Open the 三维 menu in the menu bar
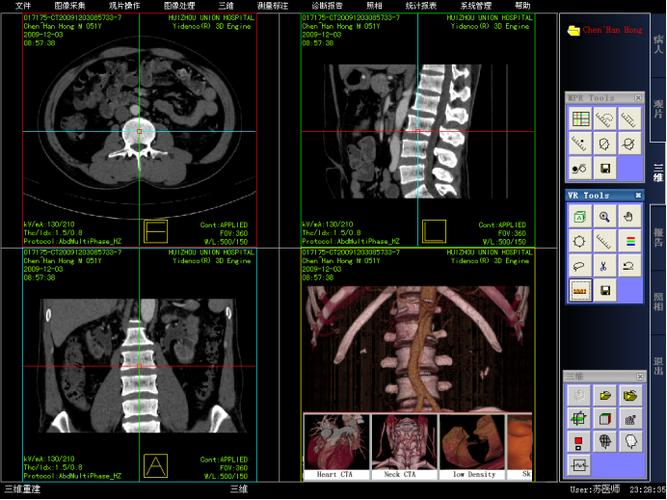The image size is (667, 500). point(226,6)
